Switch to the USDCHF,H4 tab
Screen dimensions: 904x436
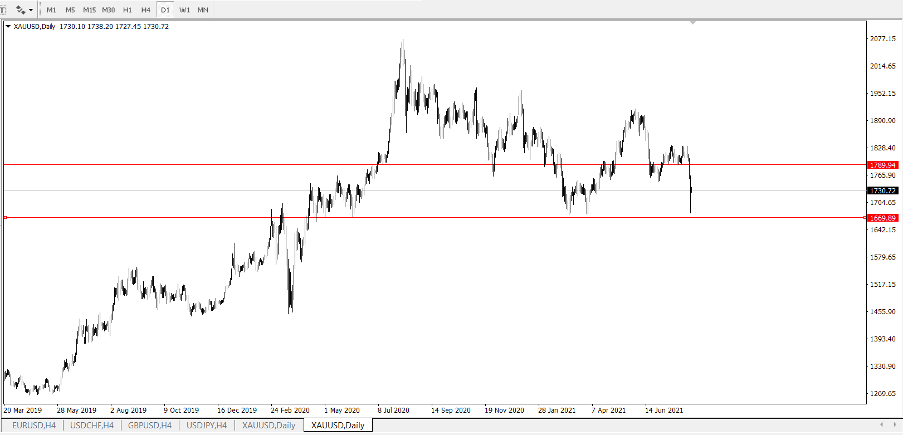pyautogui.click(x=93, y=426)
